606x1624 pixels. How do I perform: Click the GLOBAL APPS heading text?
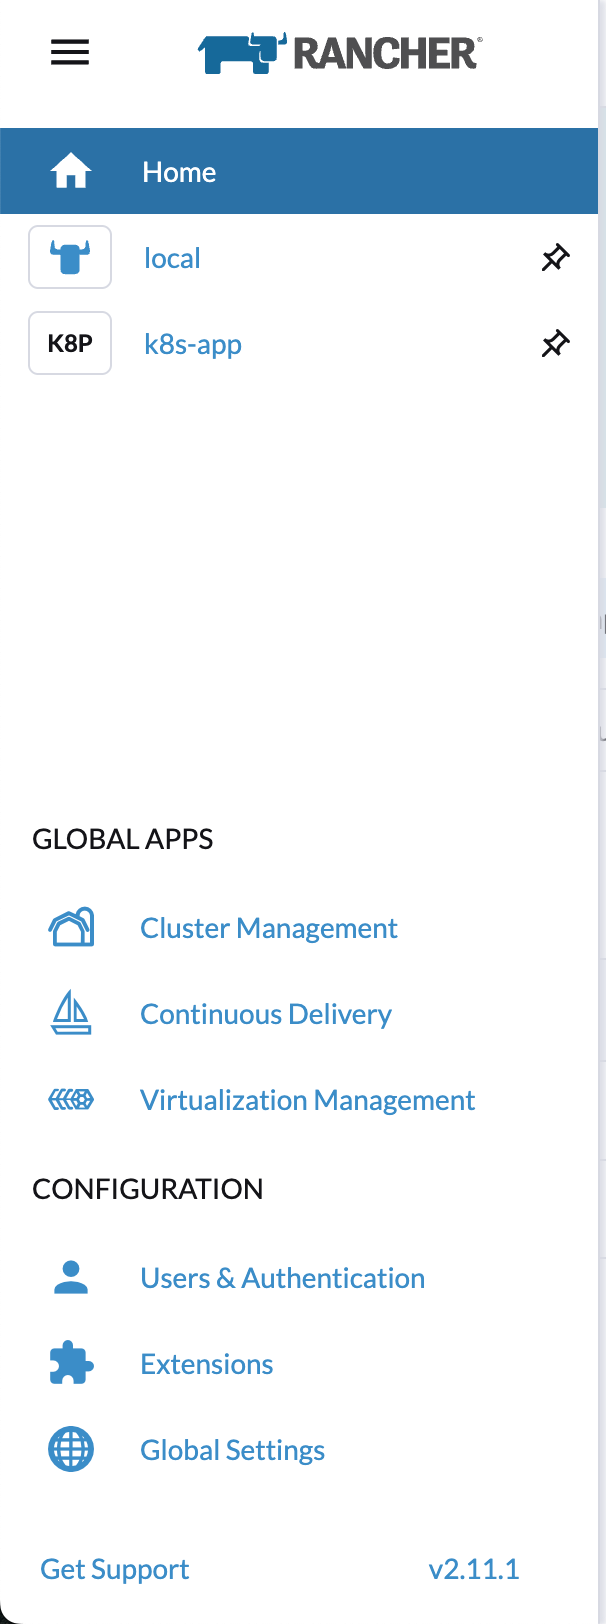[123, 839]
